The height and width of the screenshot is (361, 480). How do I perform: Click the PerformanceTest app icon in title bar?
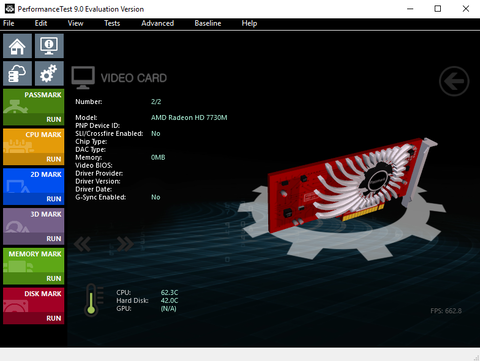(x=10, y=9)
